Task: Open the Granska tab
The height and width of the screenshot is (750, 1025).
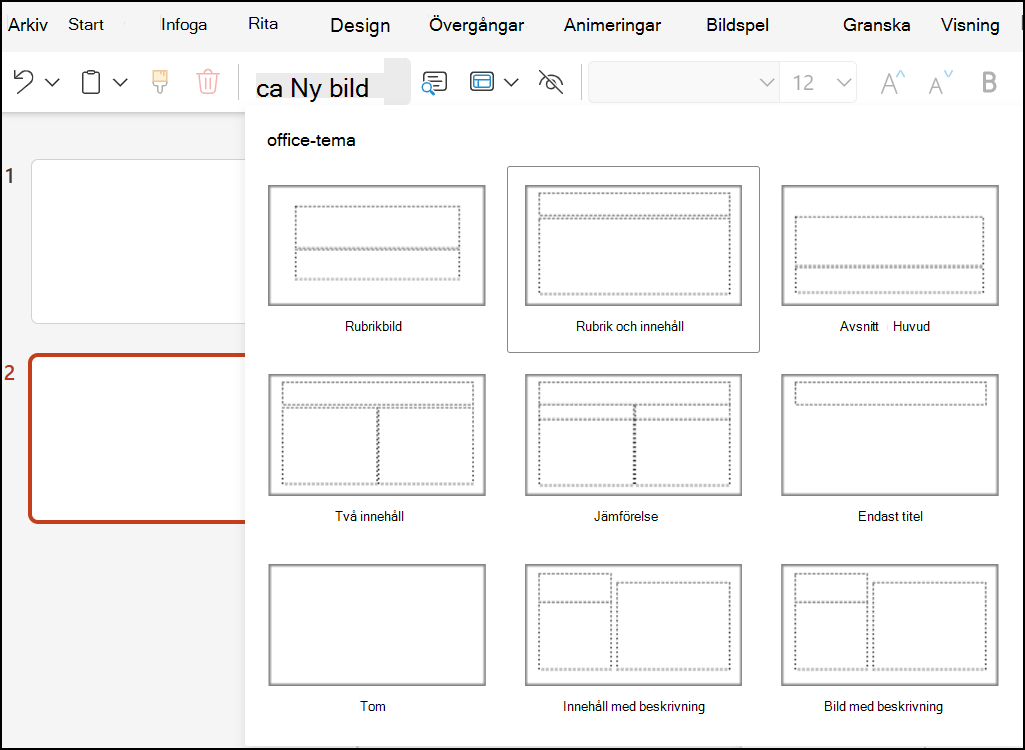Action: click(877, 26)
